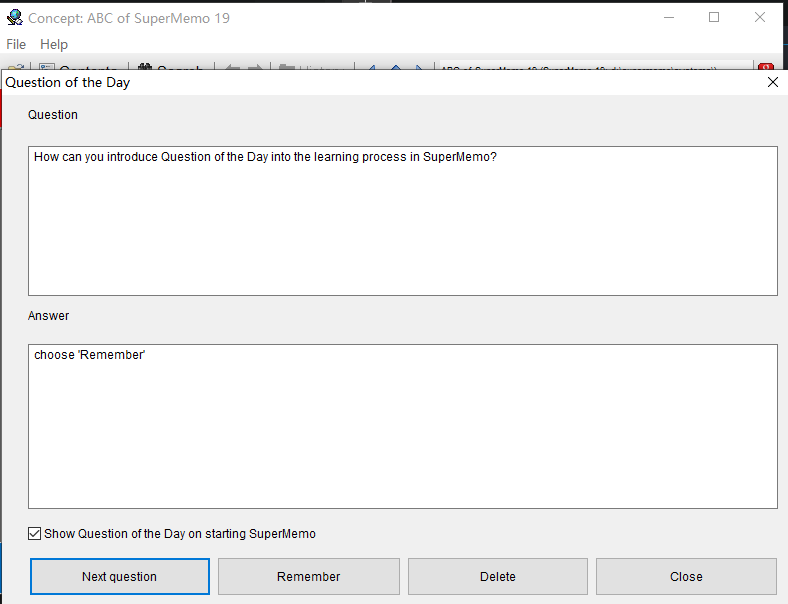Image resolution: width=788 pixels, height=604 pixels.
Task: Maximize the SuperMemo window
Action: 714,17
